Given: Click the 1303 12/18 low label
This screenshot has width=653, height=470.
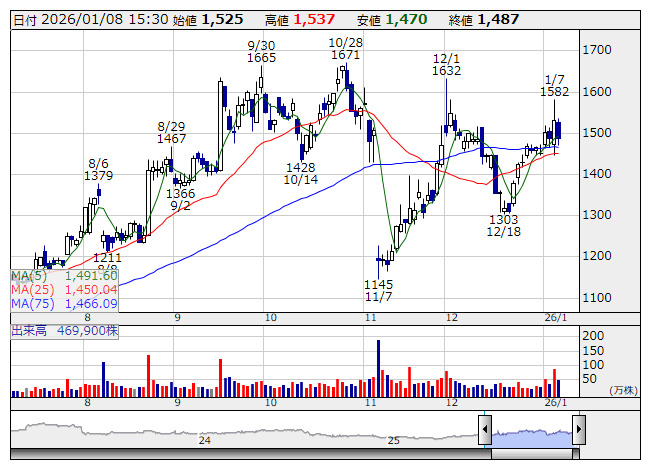Looking at the screenshot, I should tap(503, 225).
